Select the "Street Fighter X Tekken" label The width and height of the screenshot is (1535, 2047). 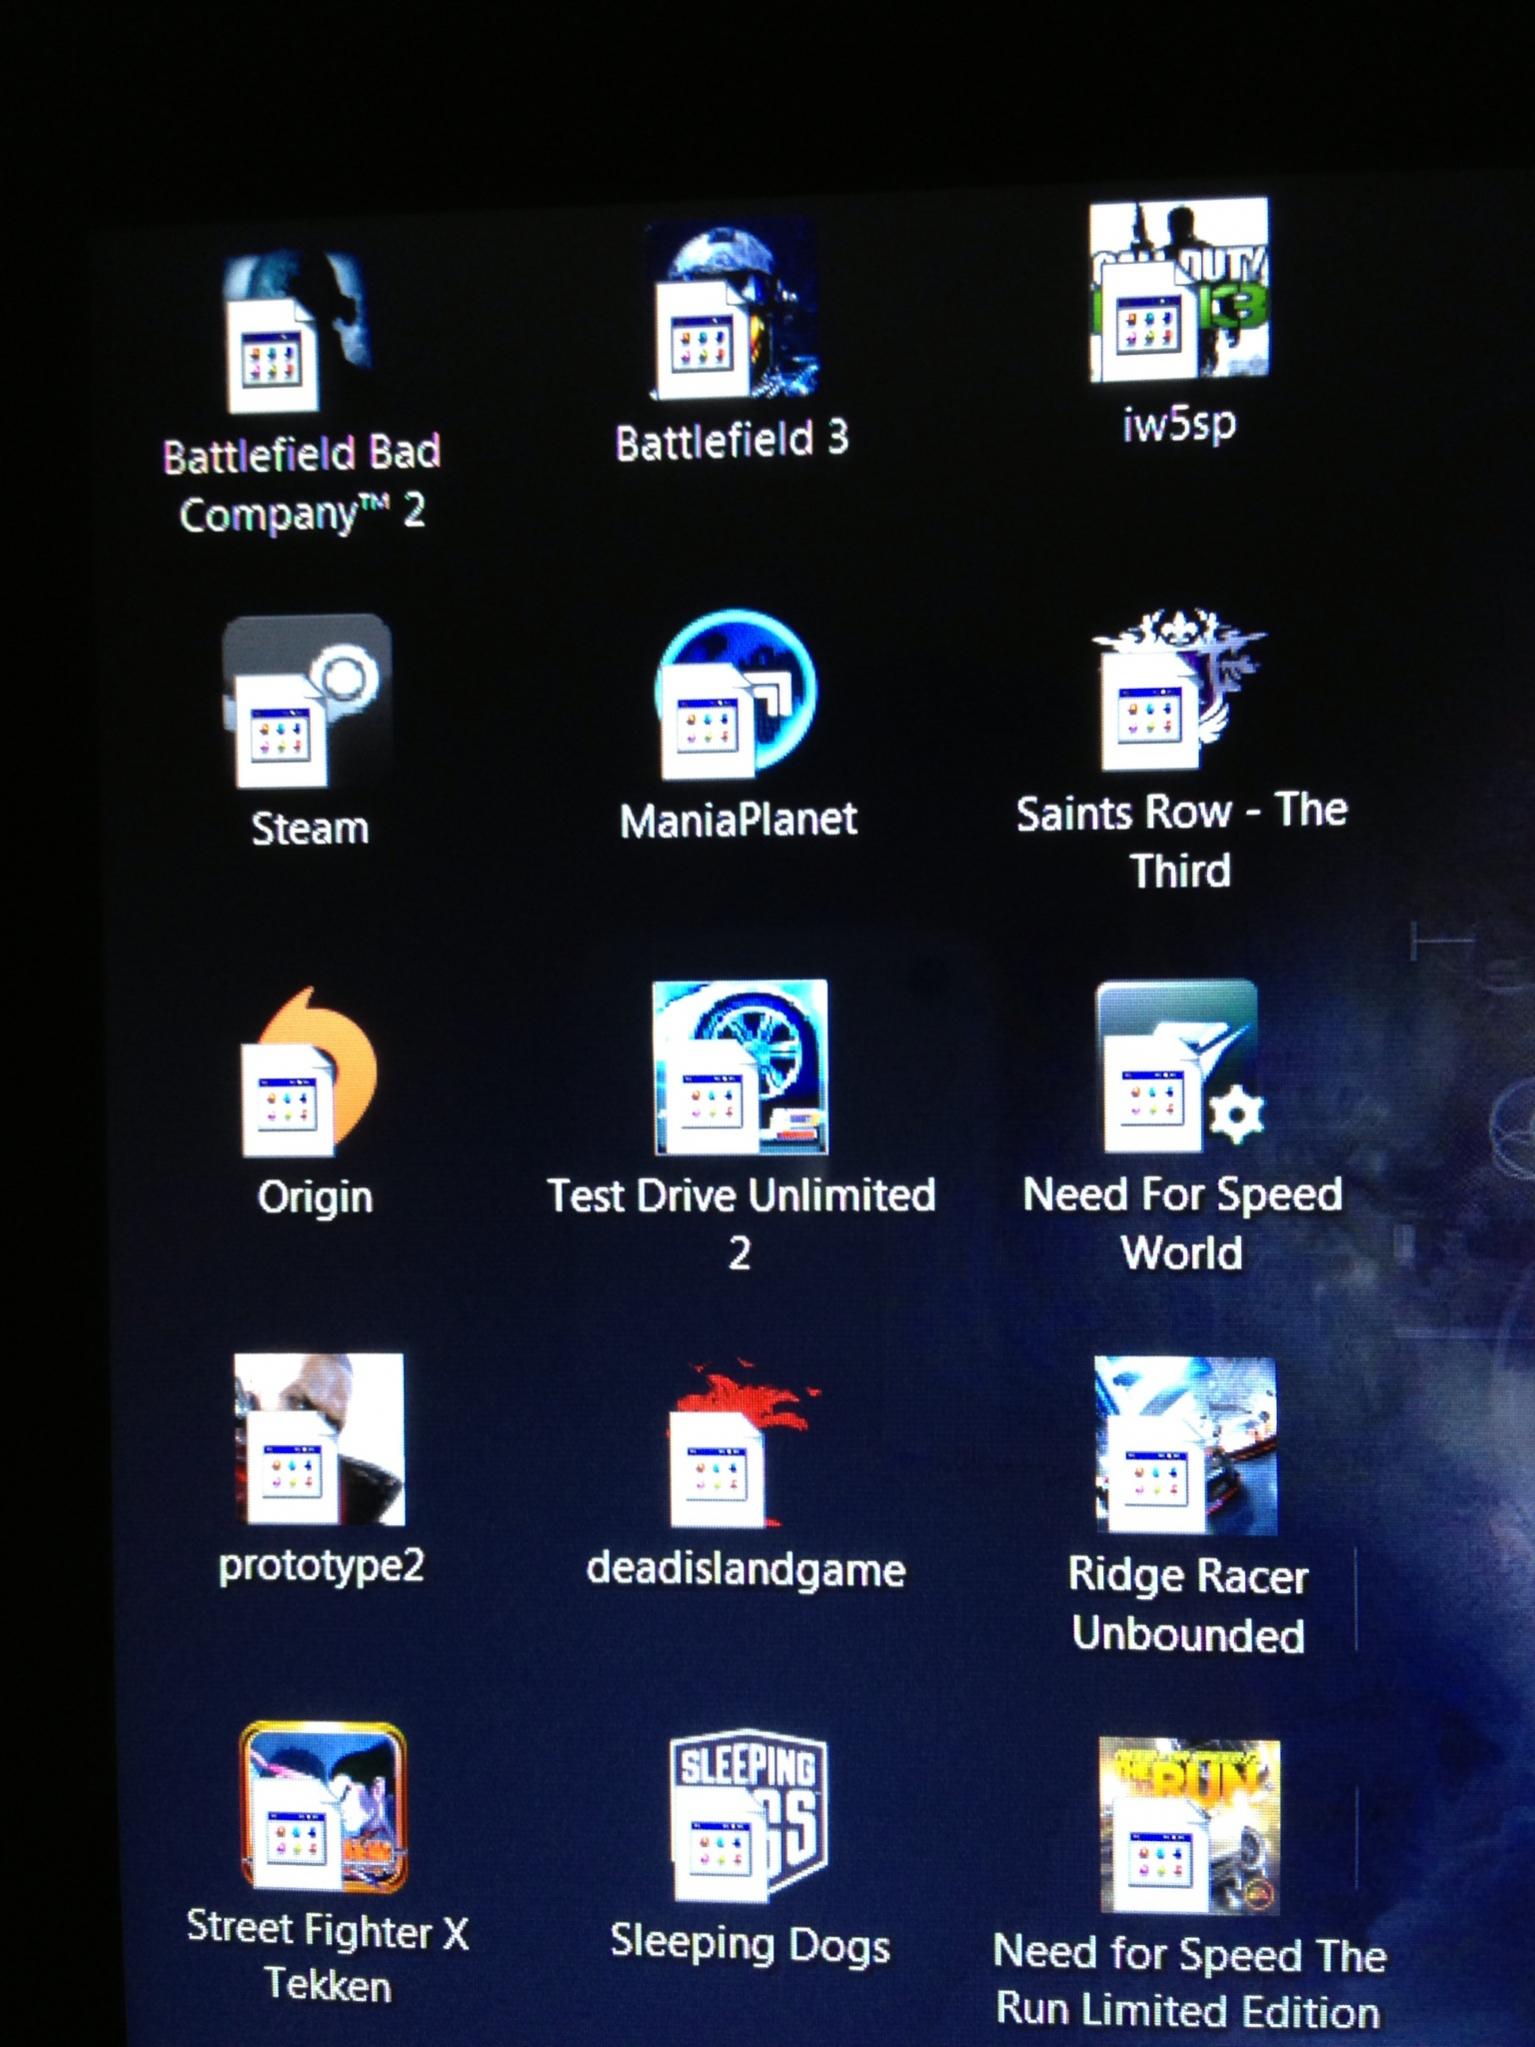coord(327,1957)
